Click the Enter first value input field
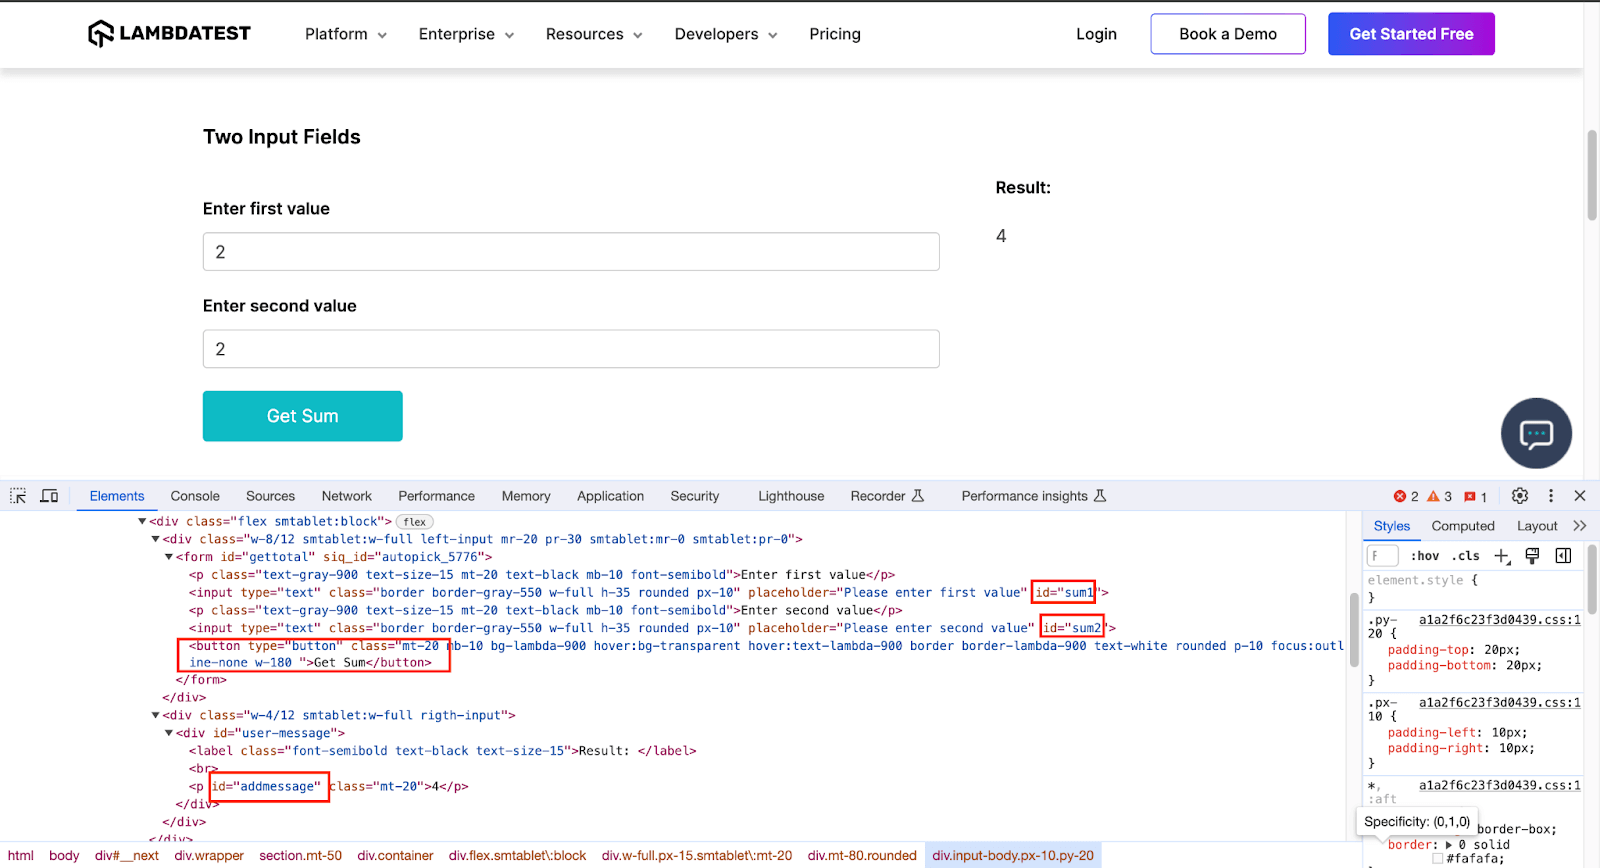Viewport: 1600px width, 868px height. pyautogui.click(x=571, y=252)
